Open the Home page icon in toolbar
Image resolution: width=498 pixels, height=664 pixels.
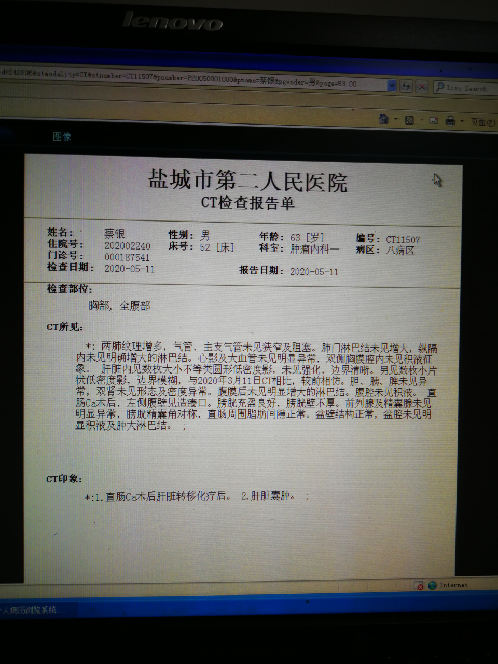[x=384, y=119]
